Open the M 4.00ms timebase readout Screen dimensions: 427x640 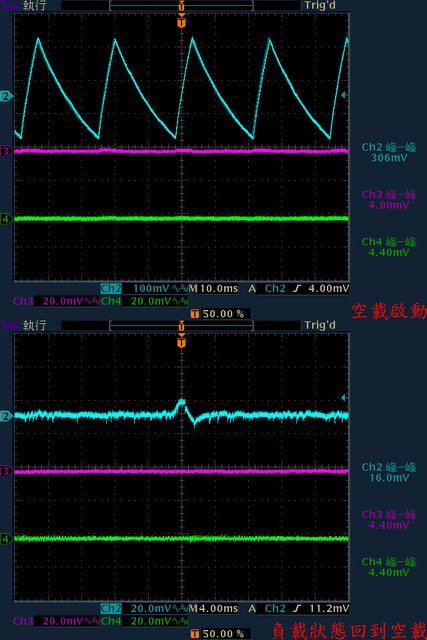[214, 609]
